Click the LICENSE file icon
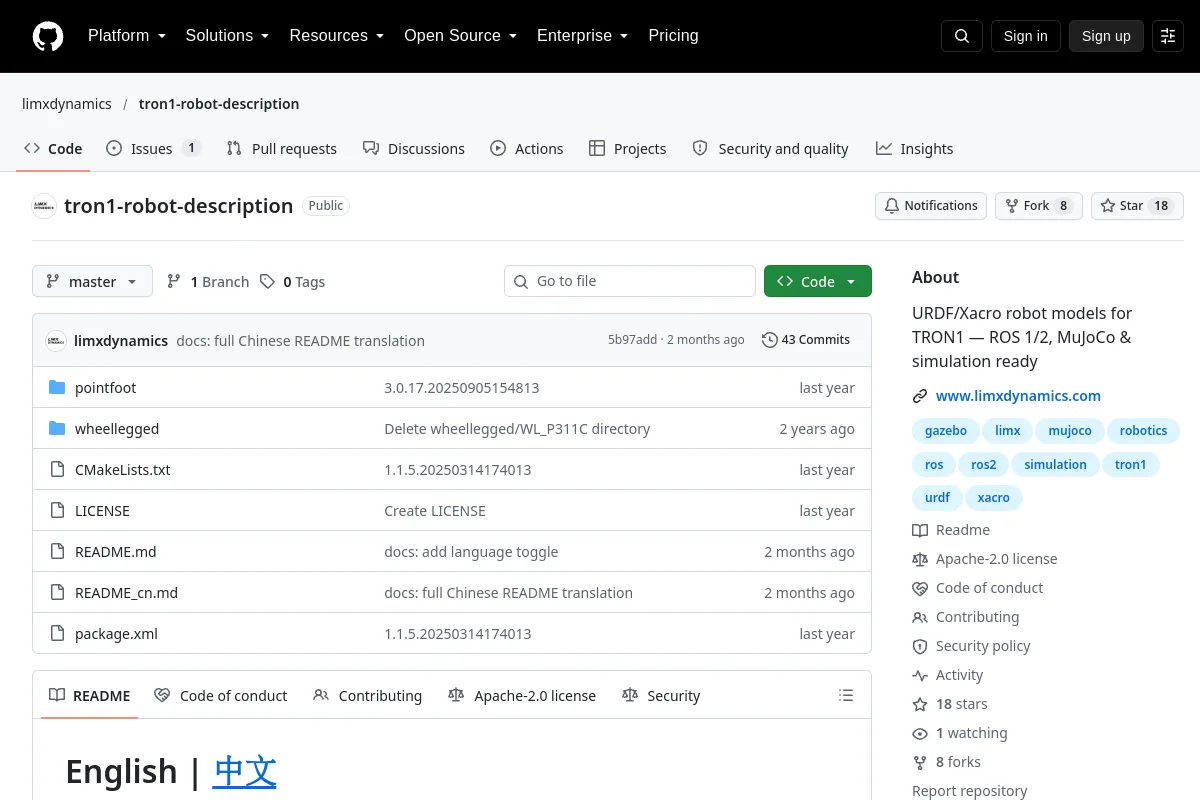The width and height of the screenshot is (1200, 800). point(57,511)
